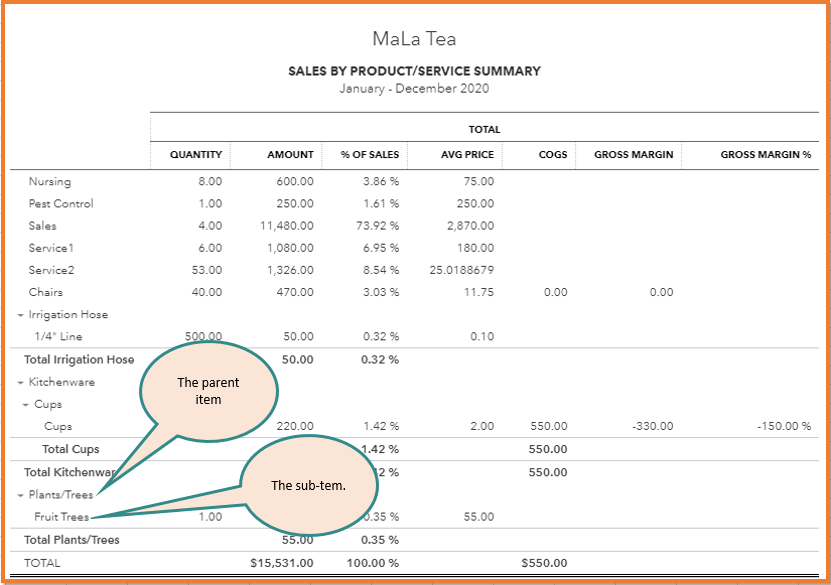Select the COGS column header
The image size is (831, 585).
(x=554, y=155)
